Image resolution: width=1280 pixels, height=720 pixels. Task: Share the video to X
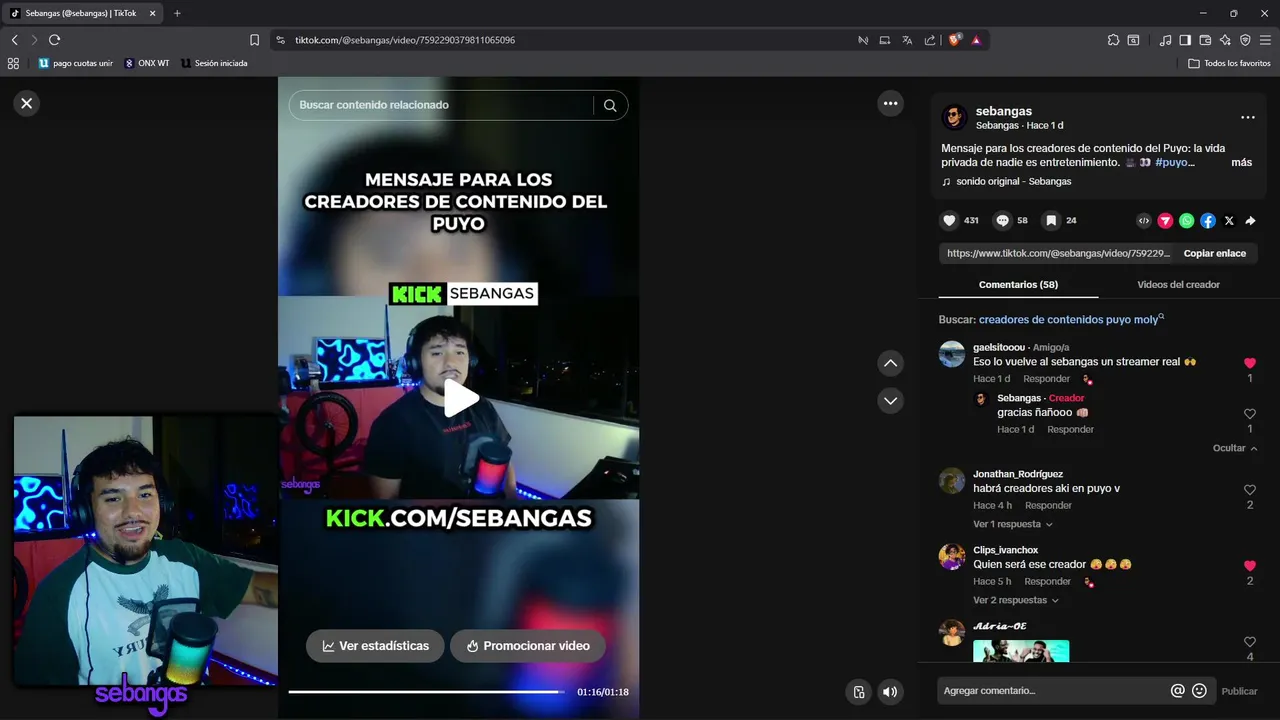tap(1229, 221)
